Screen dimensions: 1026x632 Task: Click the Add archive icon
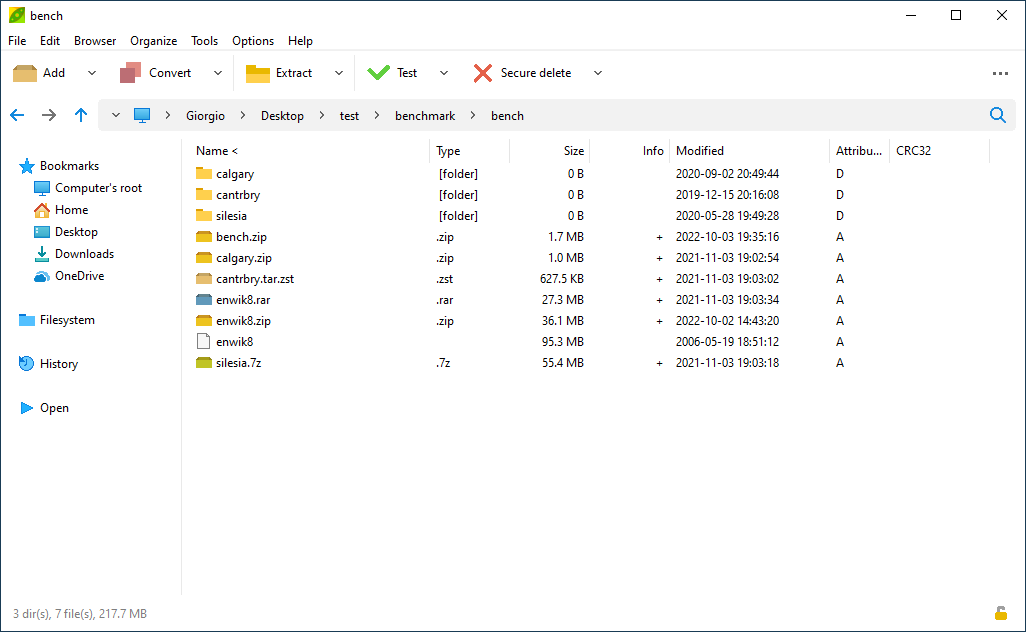click(24, 72)
